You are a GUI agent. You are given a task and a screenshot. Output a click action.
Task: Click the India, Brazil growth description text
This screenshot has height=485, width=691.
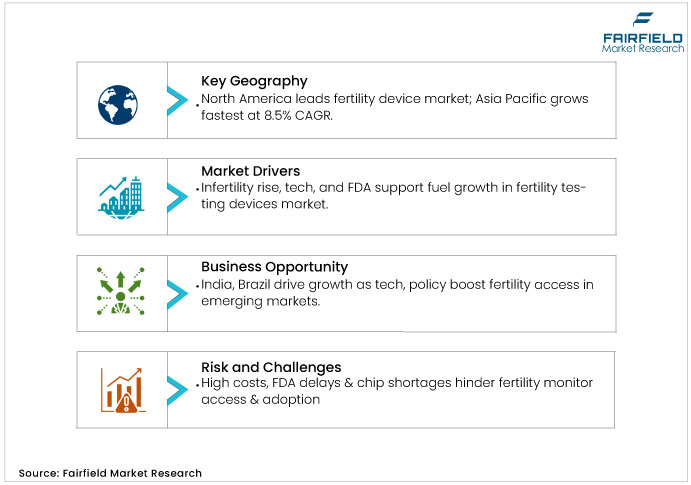point(397,292)
